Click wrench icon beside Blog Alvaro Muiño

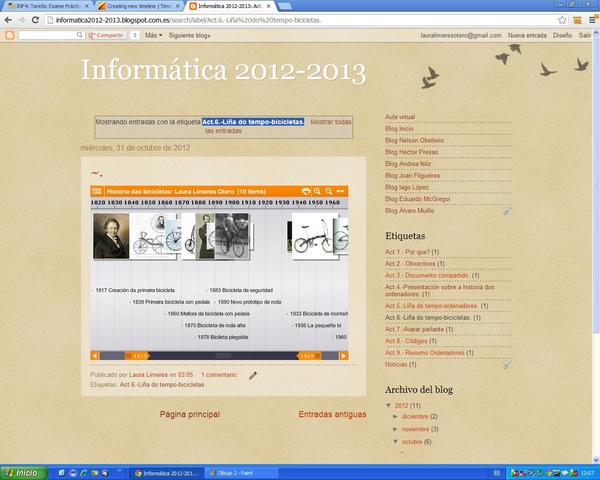pyautogui.click(x=507, y=211)
